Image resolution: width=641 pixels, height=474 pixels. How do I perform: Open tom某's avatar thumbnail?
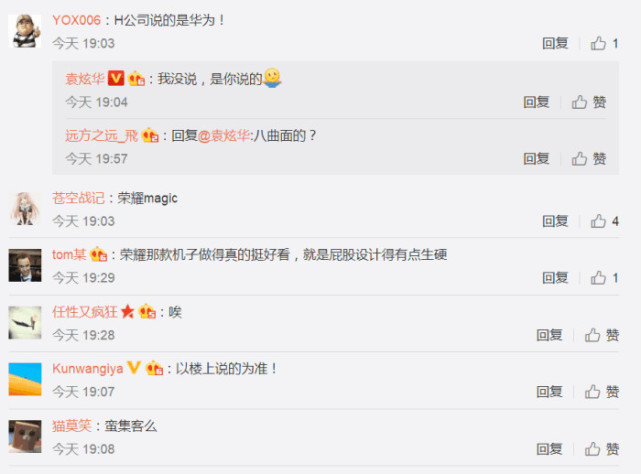(25, 265)
